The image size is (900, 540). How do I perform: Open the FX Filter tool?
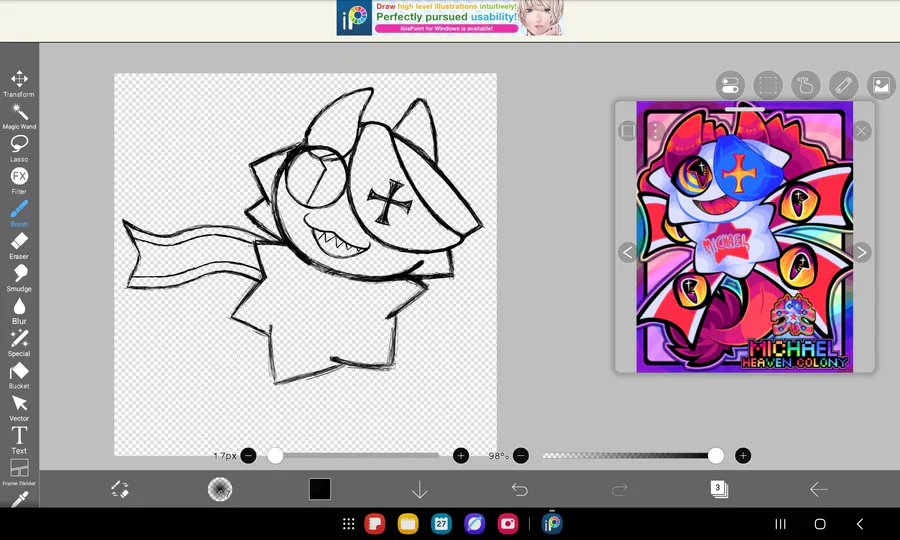click(19, 181)
